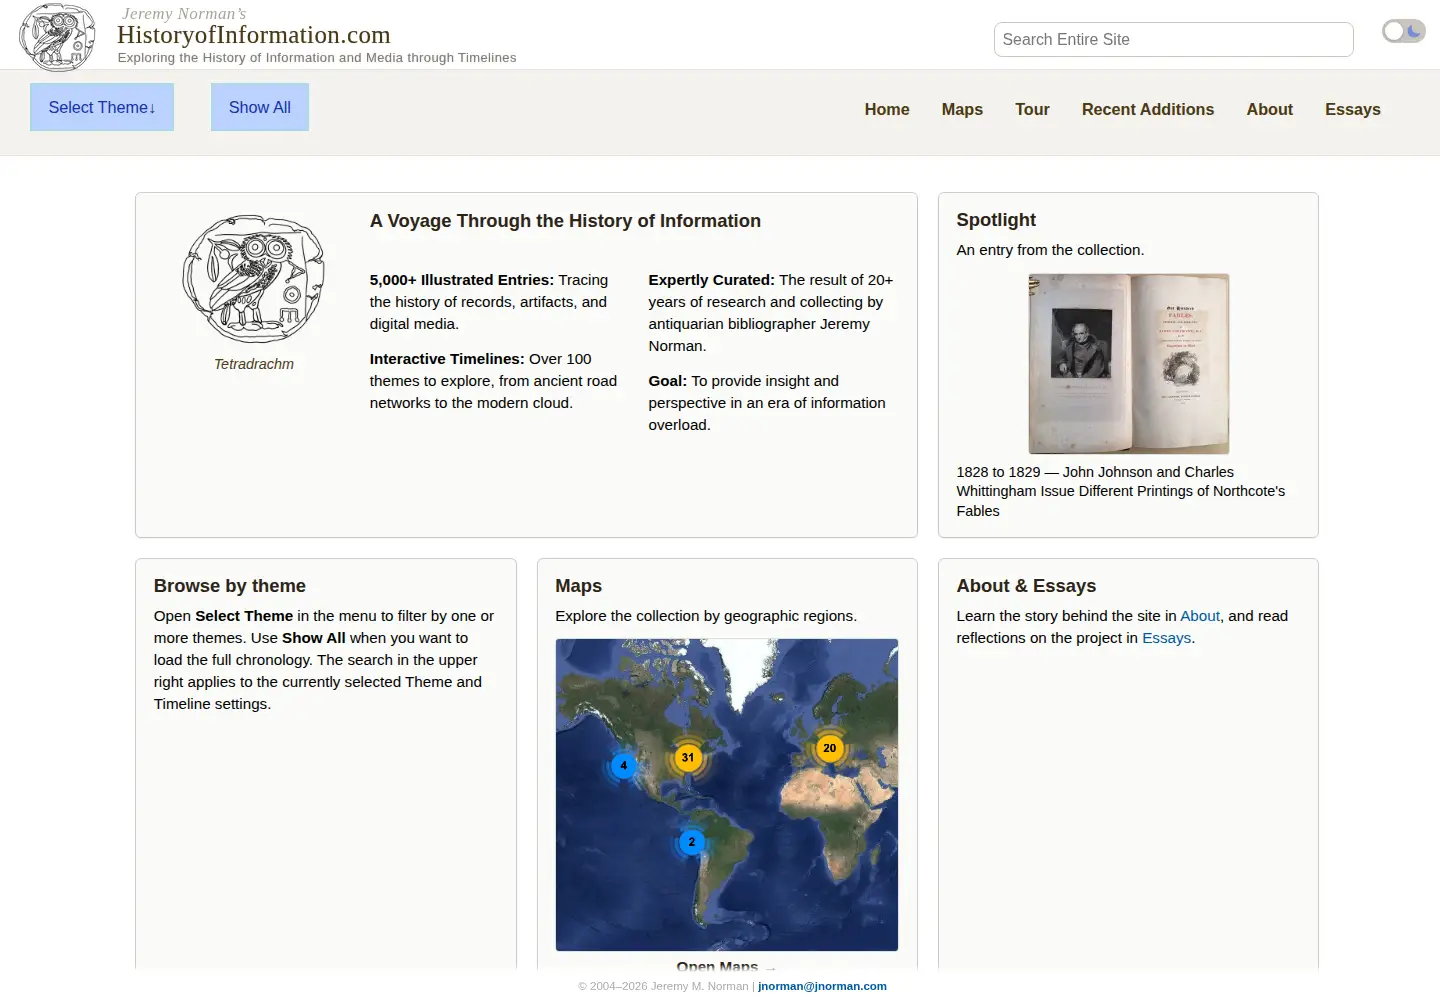The width and height of the screenshot is (1440, 1000).
Task: Click the map cluster marker labeled 31
Action: (x=688, y=757)
